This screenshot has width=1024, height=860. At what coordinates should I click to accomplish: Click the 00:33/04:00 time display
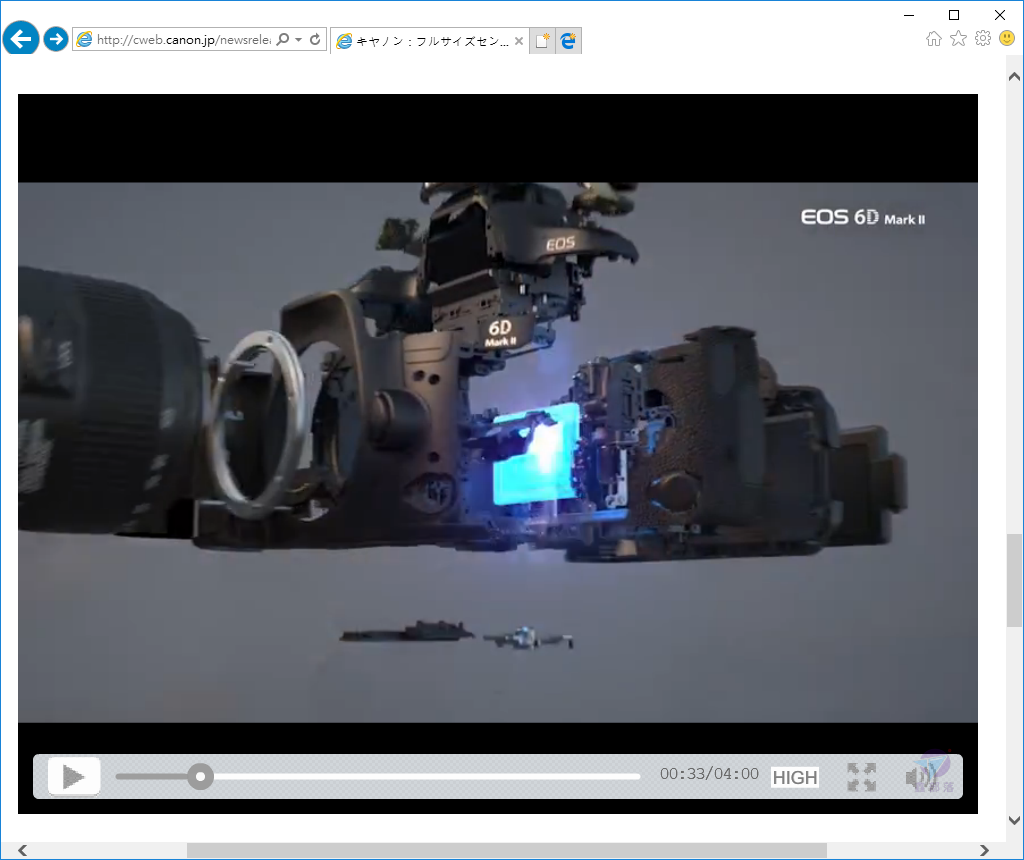709,774
